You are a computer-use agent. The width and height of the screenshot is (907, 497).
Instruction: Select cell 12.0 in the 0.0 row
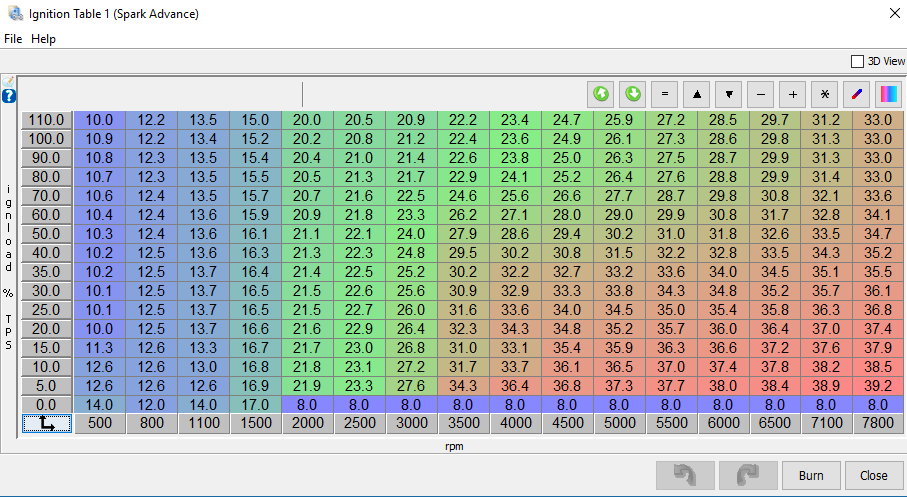click(152, 405)
